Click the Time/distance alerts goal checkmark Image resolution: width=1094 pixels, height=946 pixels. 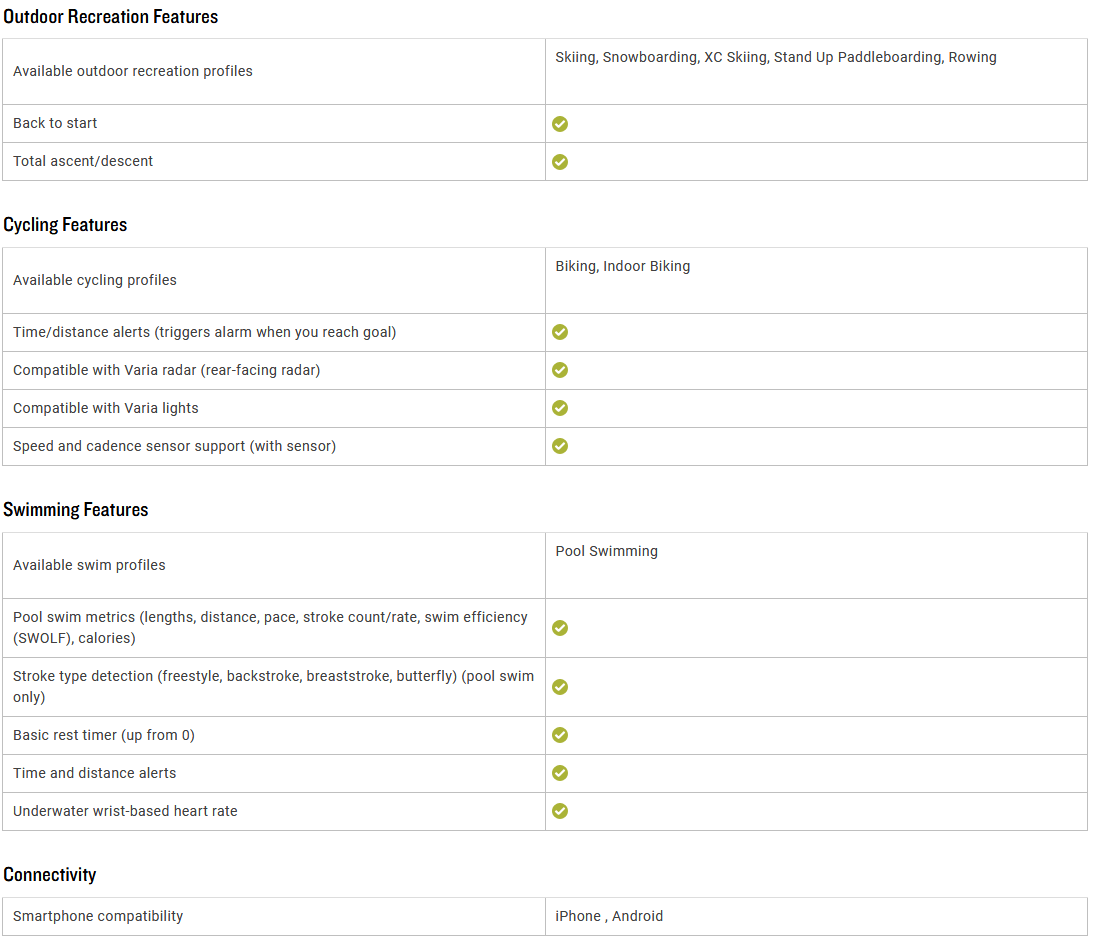(560, 332)
